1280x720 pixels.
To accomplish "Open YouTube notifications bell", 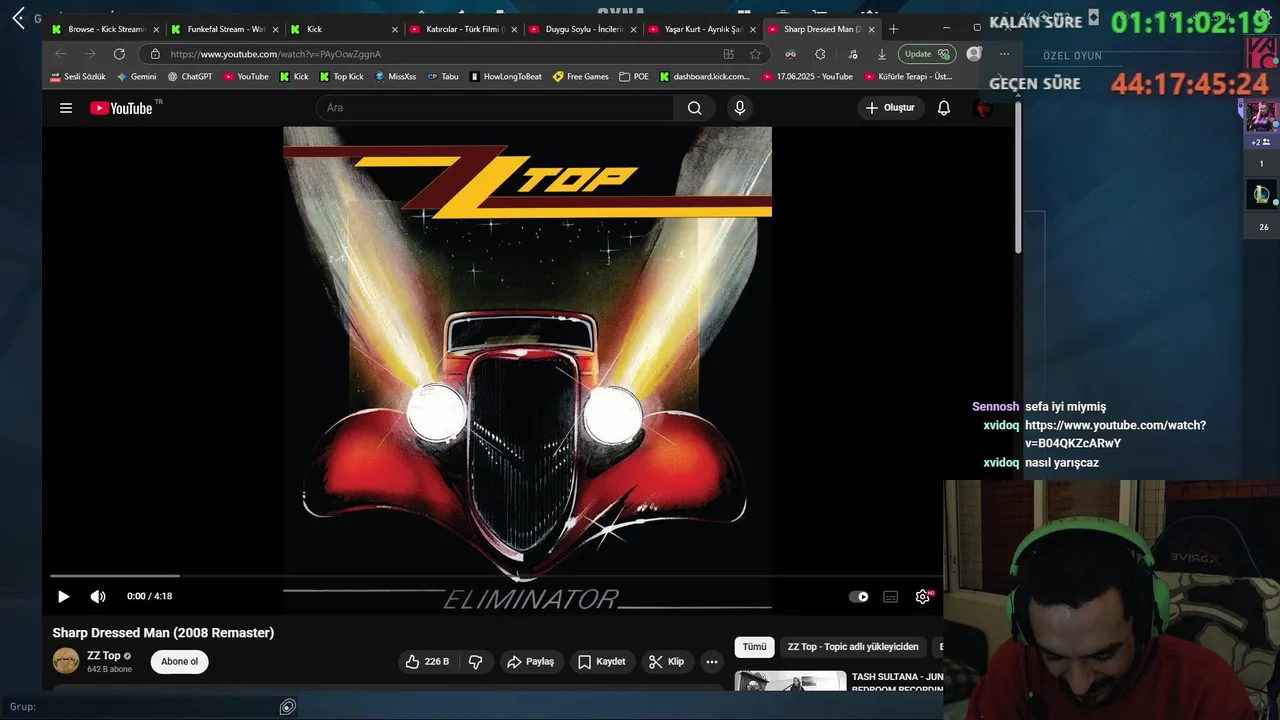I will point(944,108).
